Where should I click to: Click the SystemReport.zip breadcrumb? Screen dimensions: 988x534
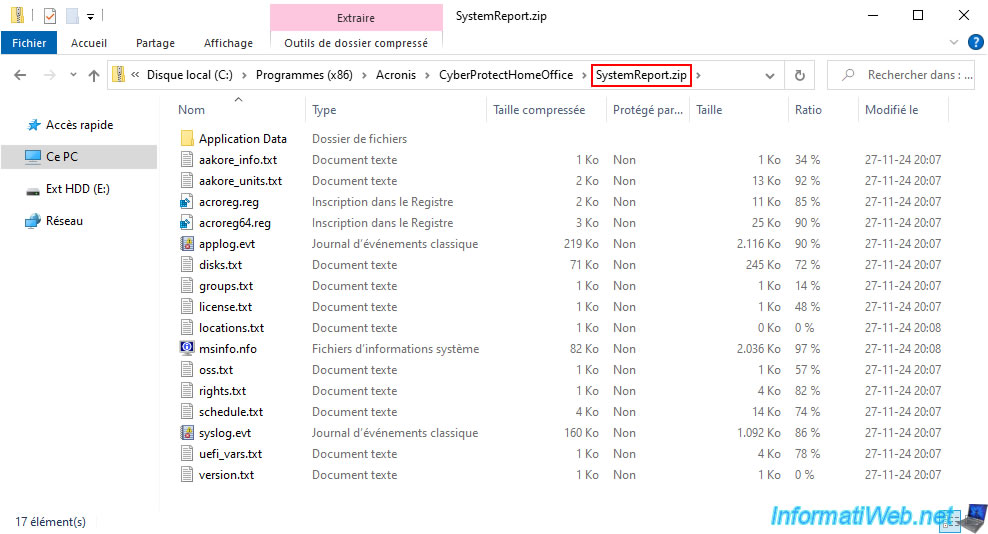641,75
